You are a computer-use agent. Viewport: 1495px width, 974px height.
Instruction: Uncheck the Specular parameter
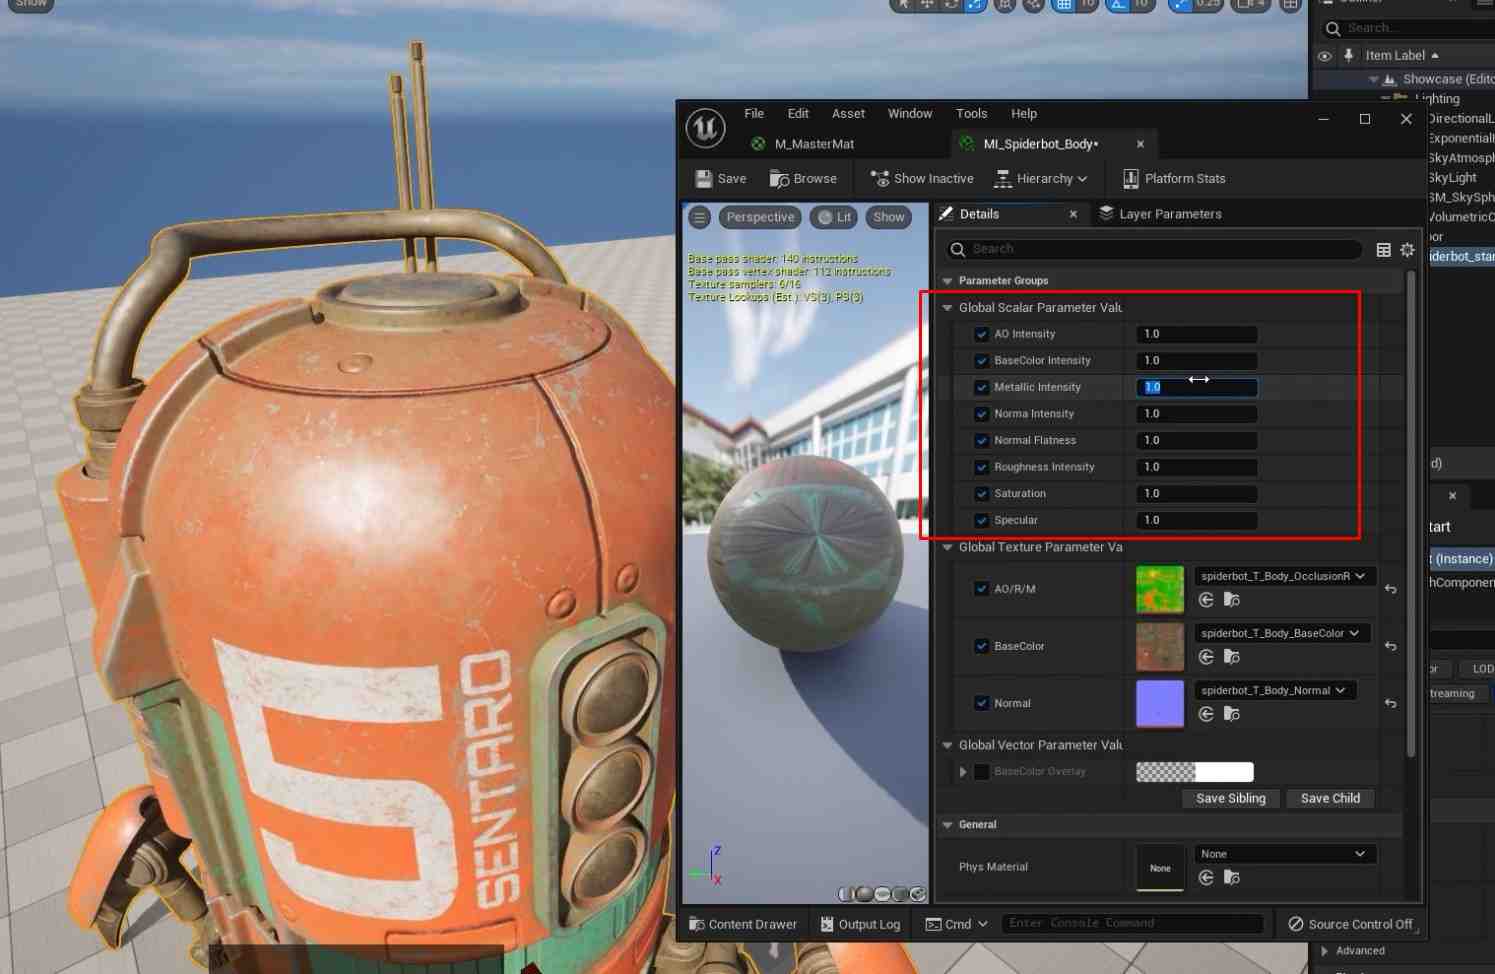981,520
